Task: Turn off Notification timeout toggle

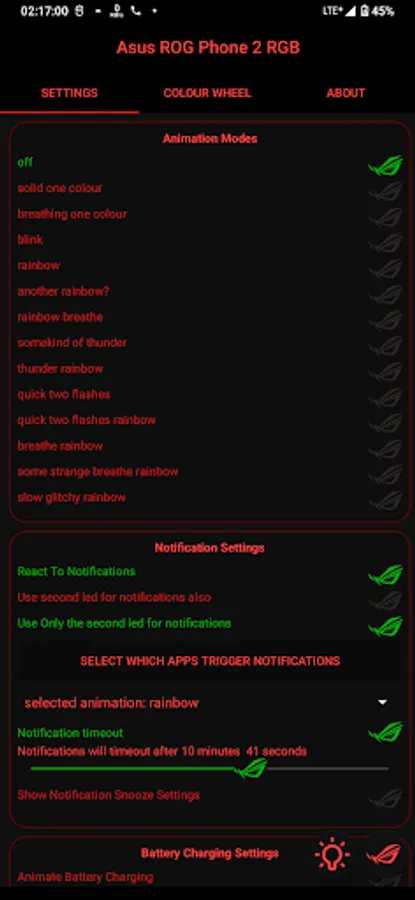Action: [x=385, y=732]
